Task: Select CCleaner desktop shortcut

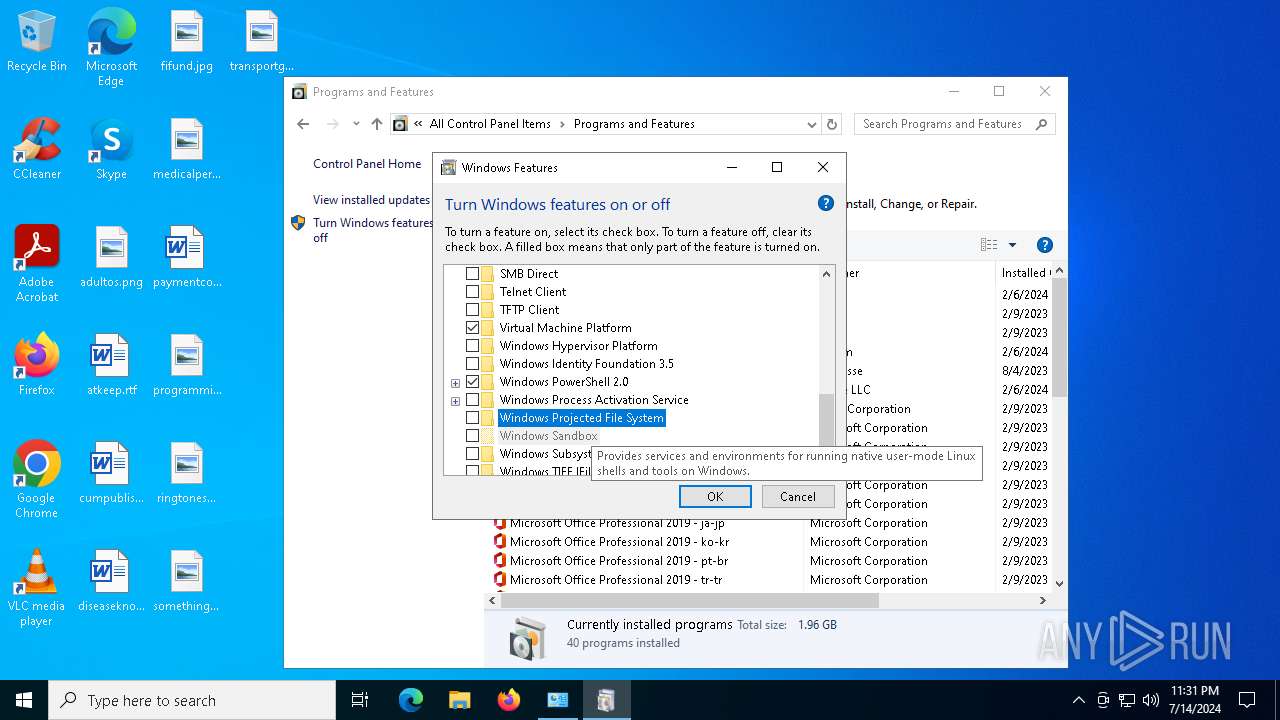Action: tap(37, 150)
